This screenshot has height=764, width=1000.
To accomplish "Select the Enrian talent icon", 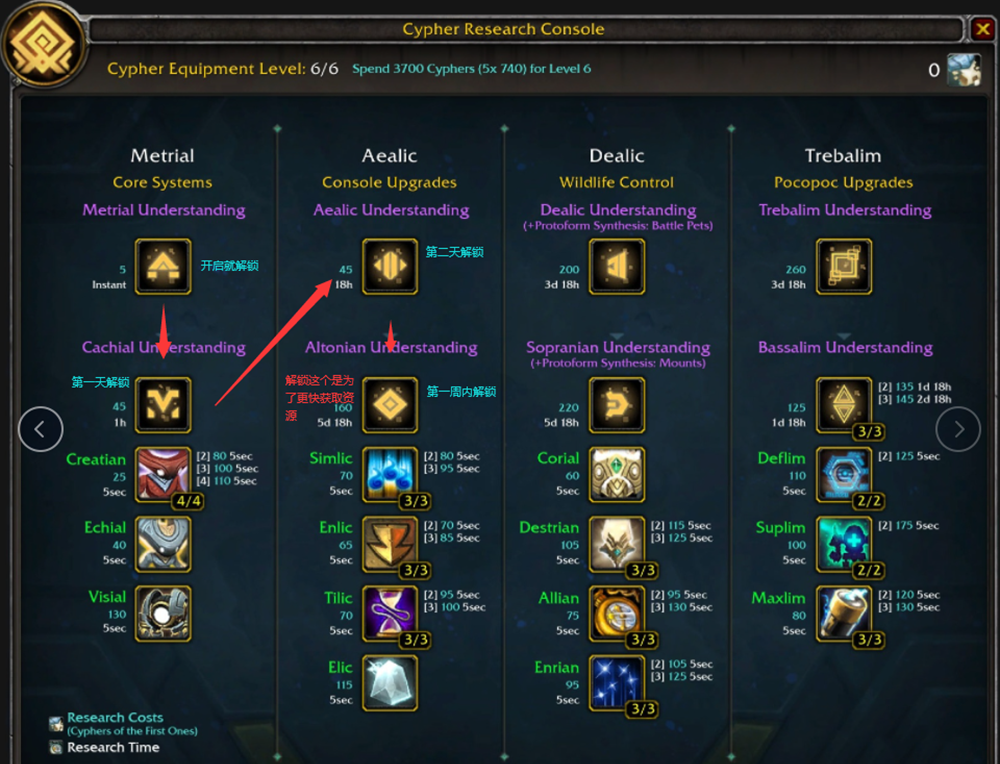I will [x=617, y=682].
